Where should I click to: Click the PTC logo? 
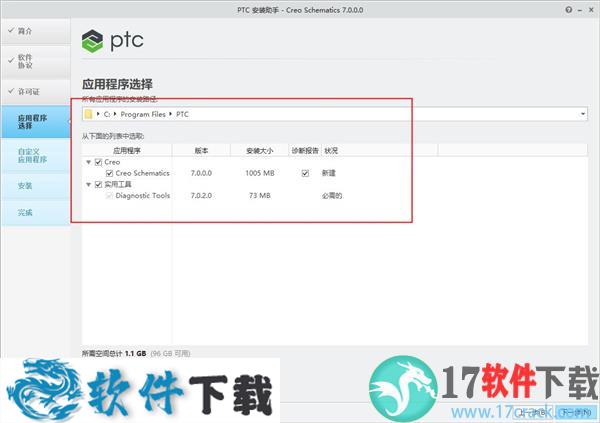(112, 41)
